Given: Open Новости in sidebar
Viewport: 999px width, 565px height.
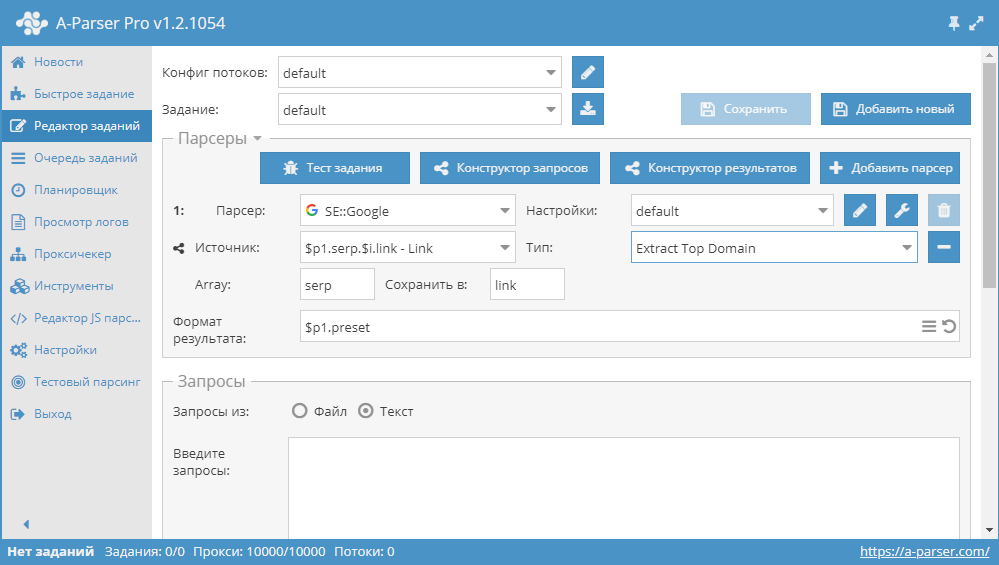Looking at the screenshot, I should [x=76, y=62].
